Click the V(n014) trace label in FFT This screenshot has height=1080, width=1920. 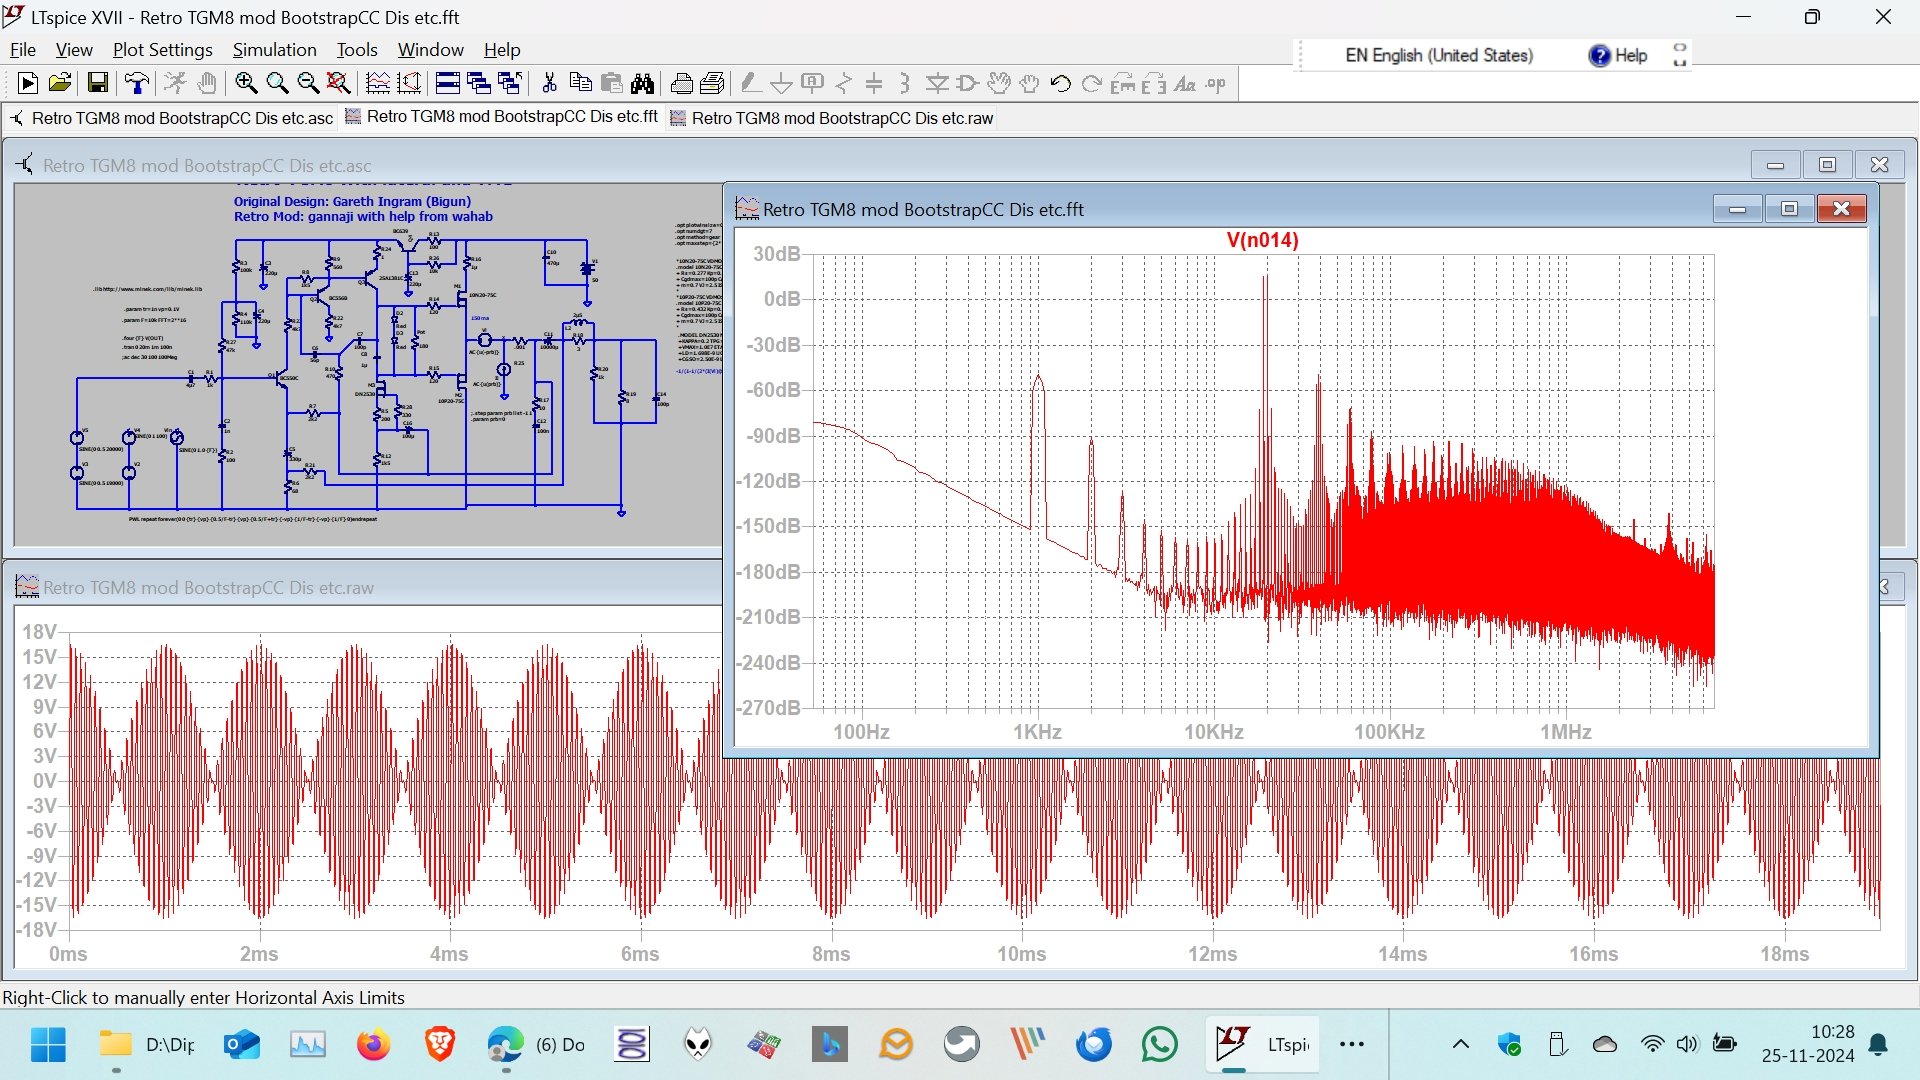1262,240
